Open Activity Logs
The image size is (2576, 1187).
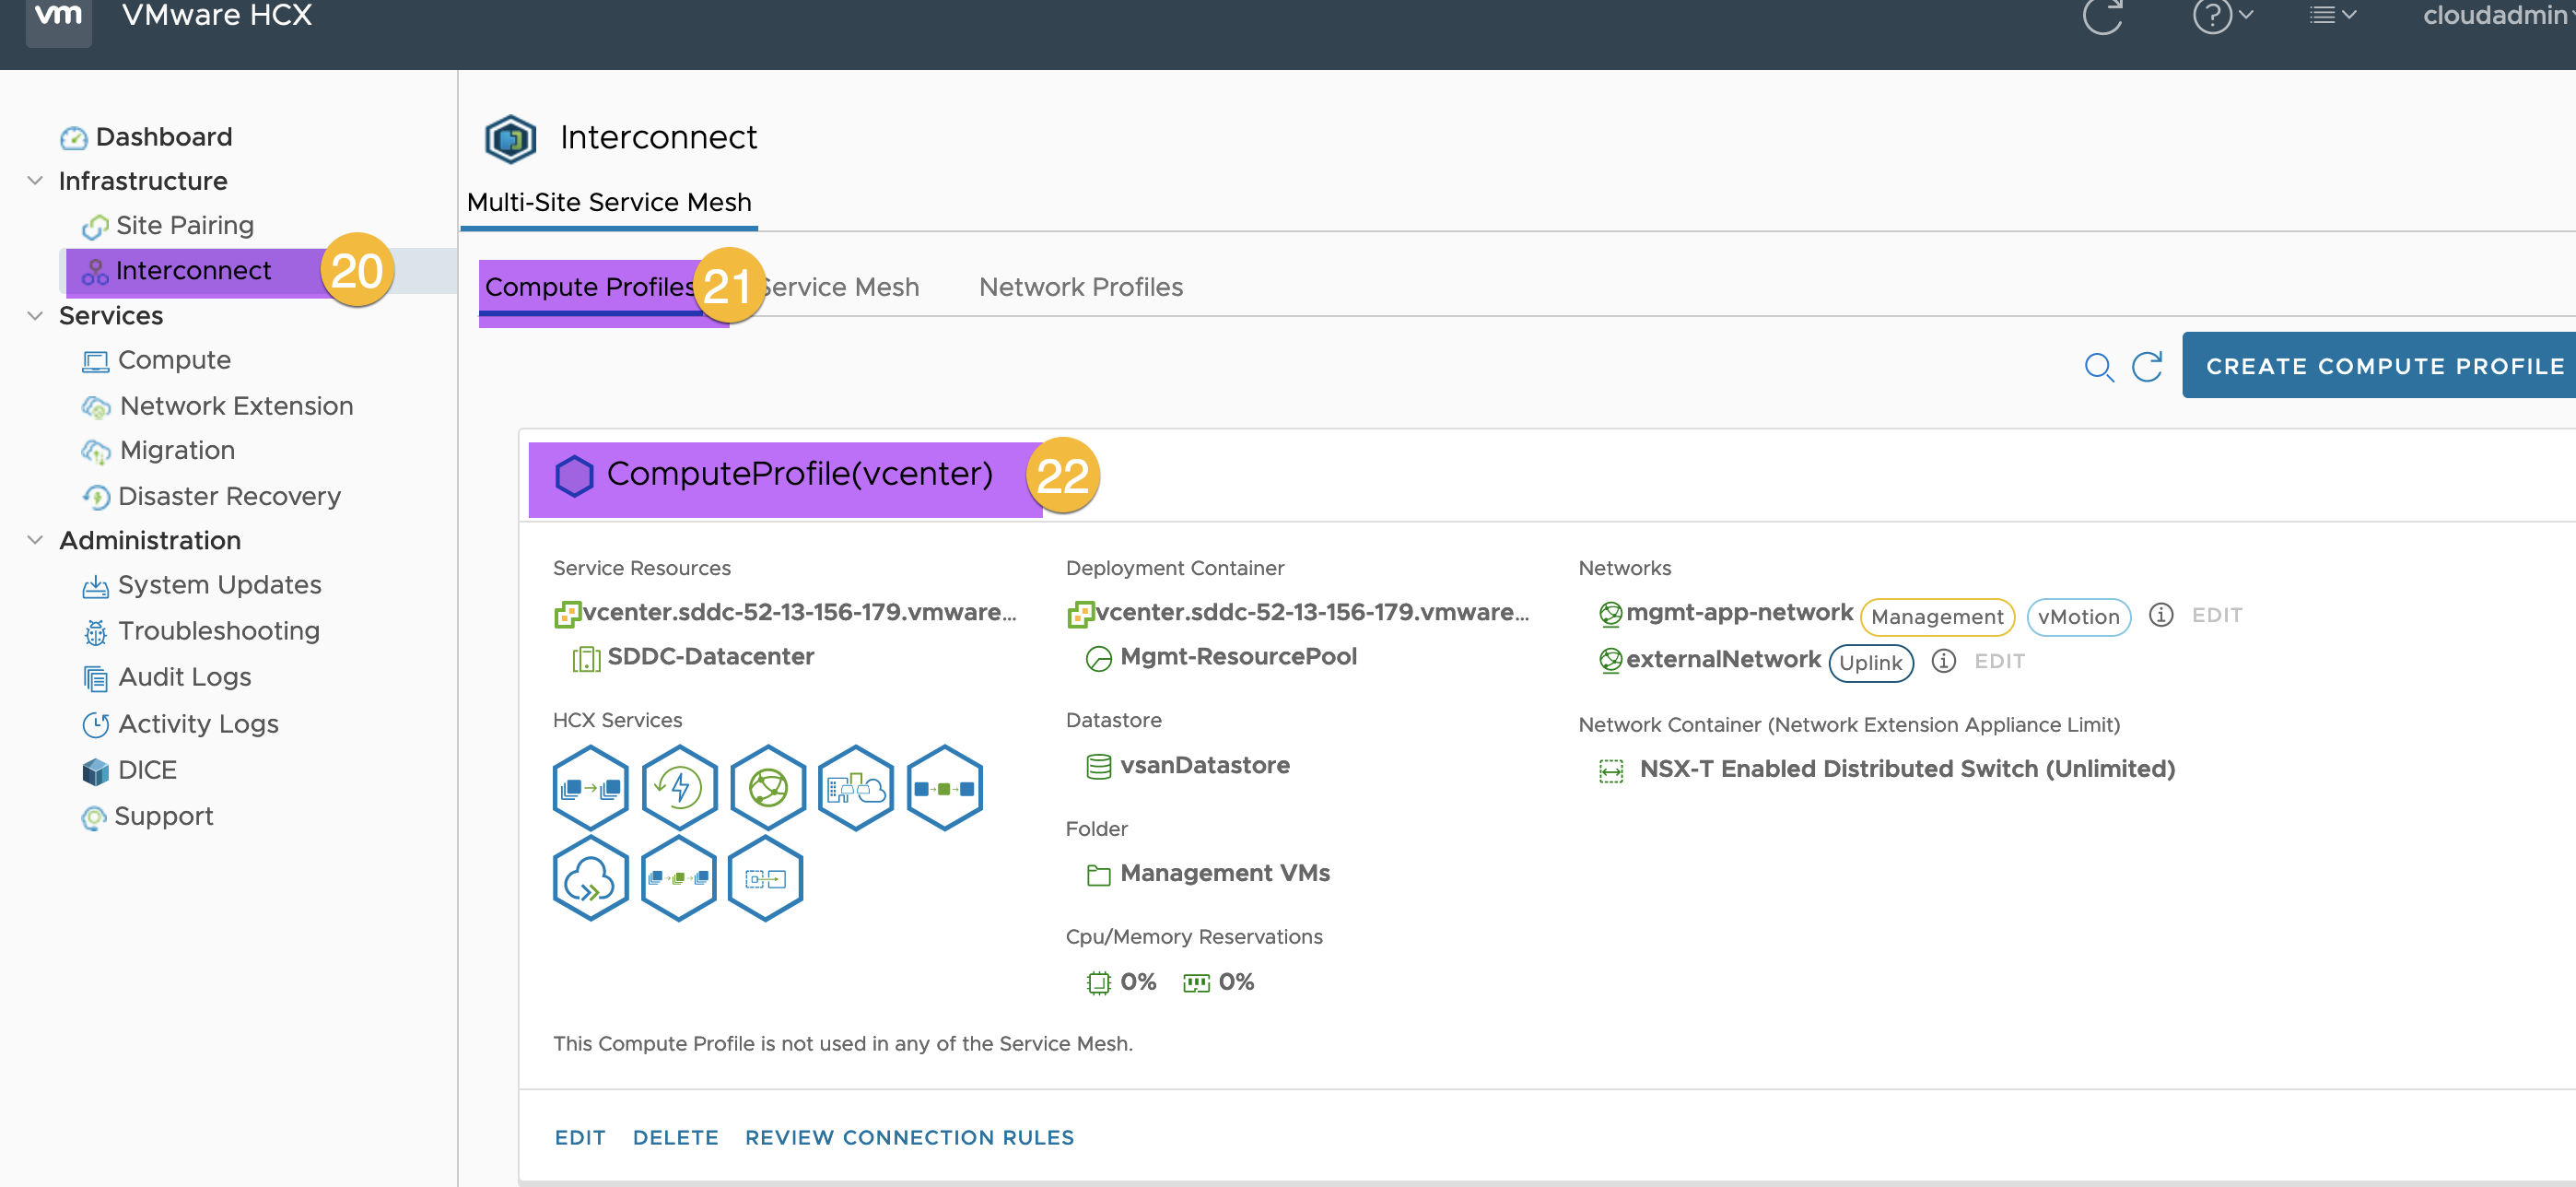point(180,724)
